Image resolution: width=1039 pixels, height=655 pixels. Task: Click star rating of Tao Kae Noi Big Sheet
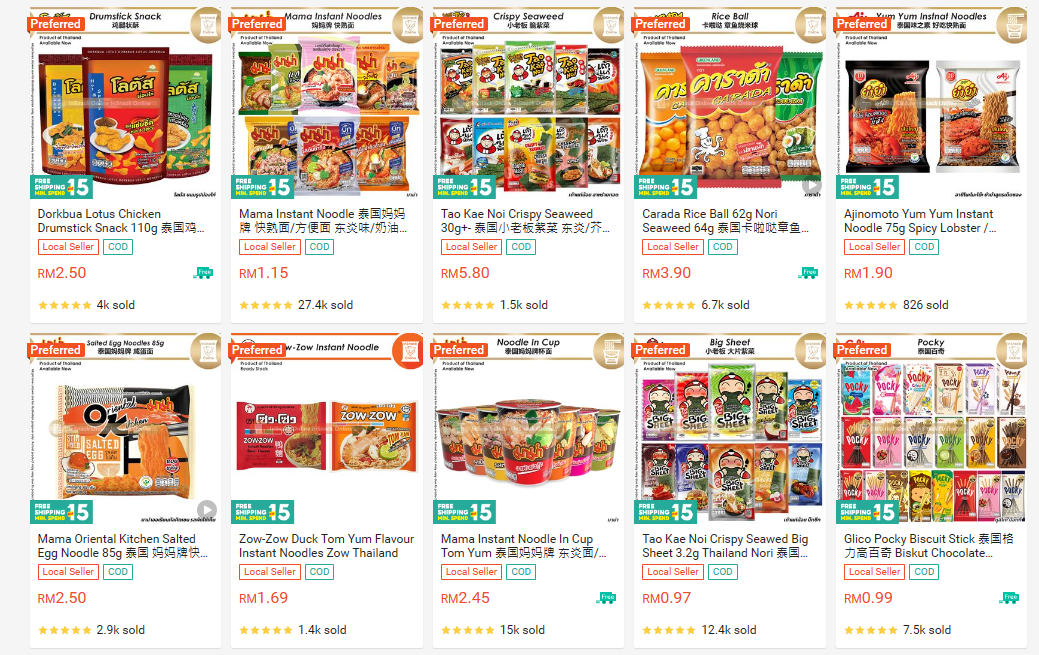tap(669, 630)
